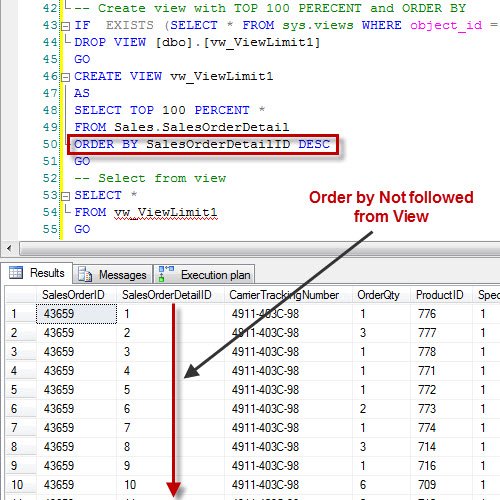Click OrderQty cell 2 in row 6
Screen dimensions: 500x500
381,409
